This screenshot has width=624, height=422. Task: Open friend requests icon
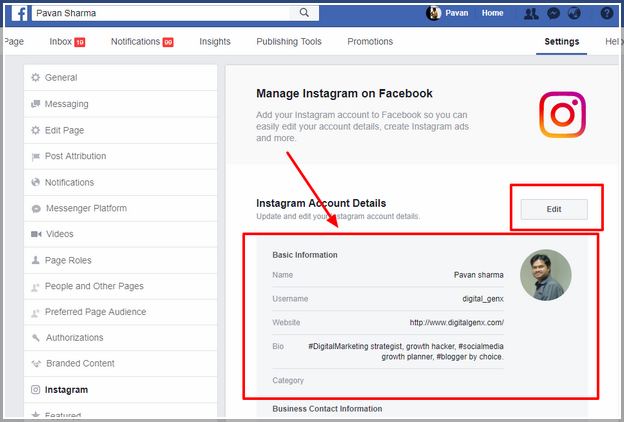pyautogui.click(x=531, y=14)
